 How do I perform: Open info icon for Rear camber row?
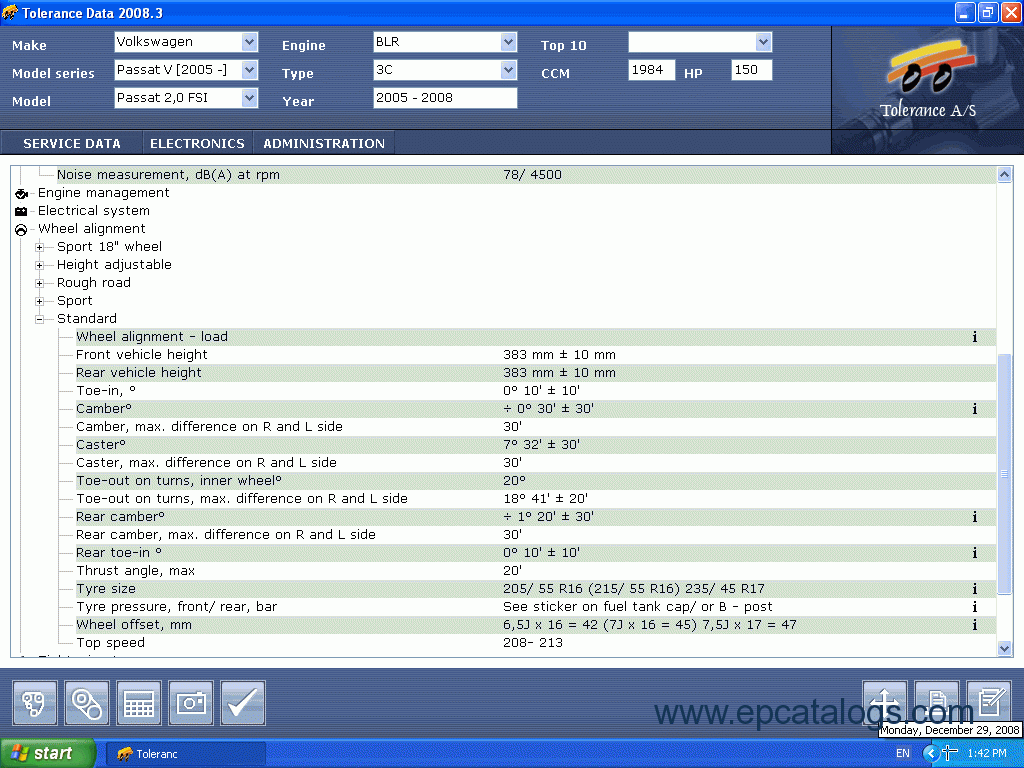coord(974,517)
